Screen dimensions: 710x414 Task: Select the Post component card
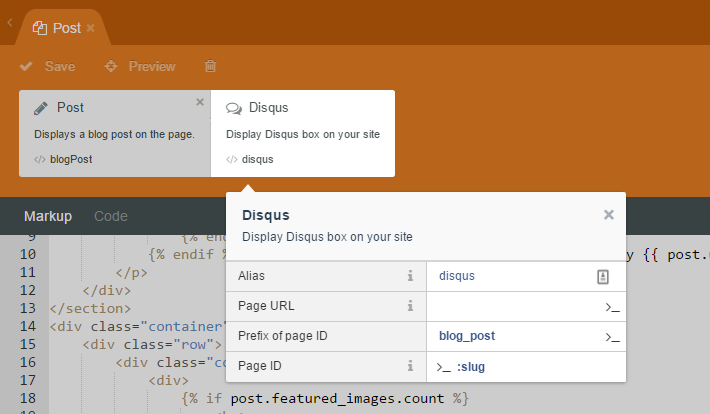point(115,133)
